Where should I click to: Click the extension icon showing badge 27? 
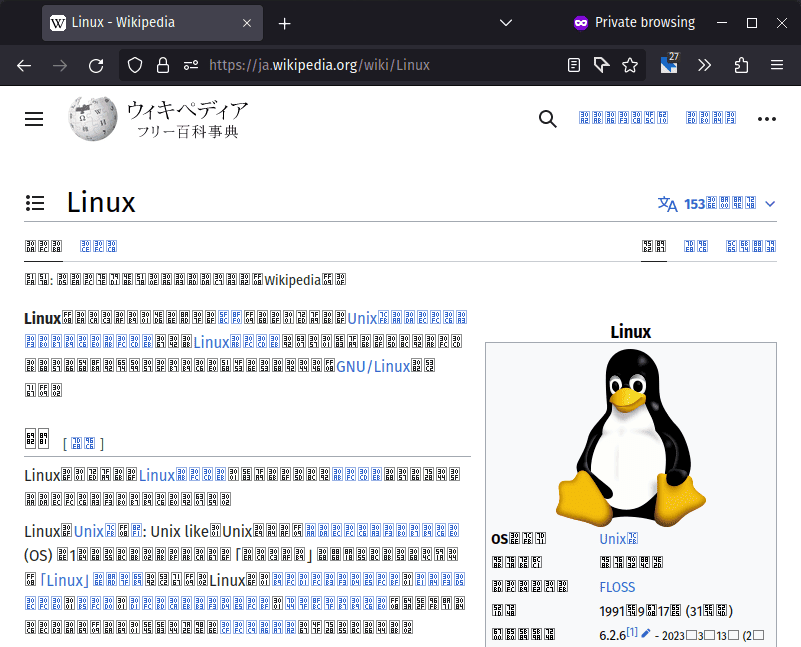coord(668,64)
